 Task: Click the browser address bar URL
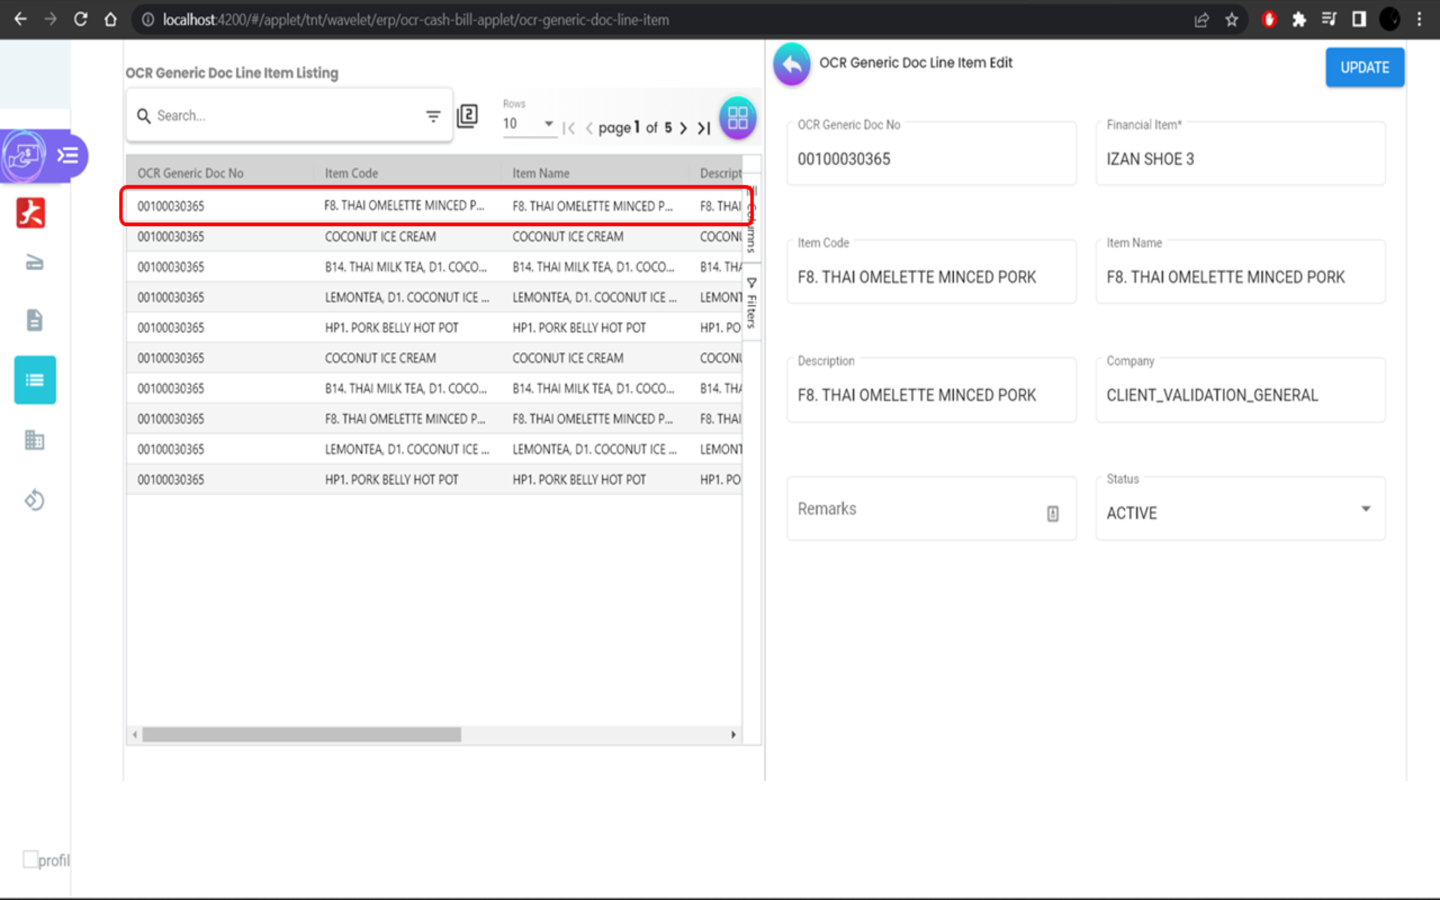click(x=416, y=19)
